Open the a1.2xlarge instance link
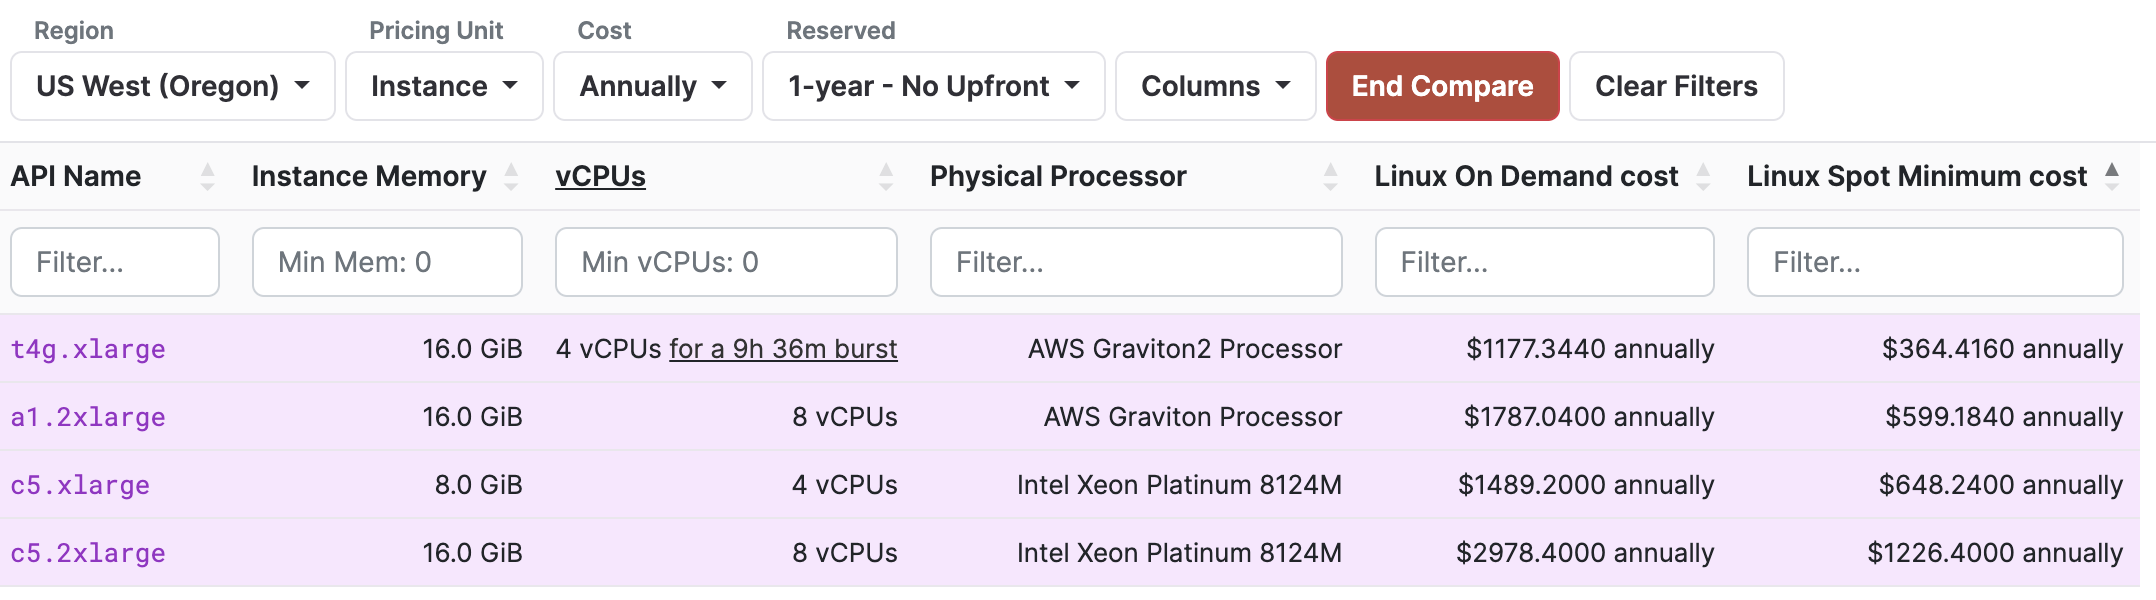 [x=88, y=417]
